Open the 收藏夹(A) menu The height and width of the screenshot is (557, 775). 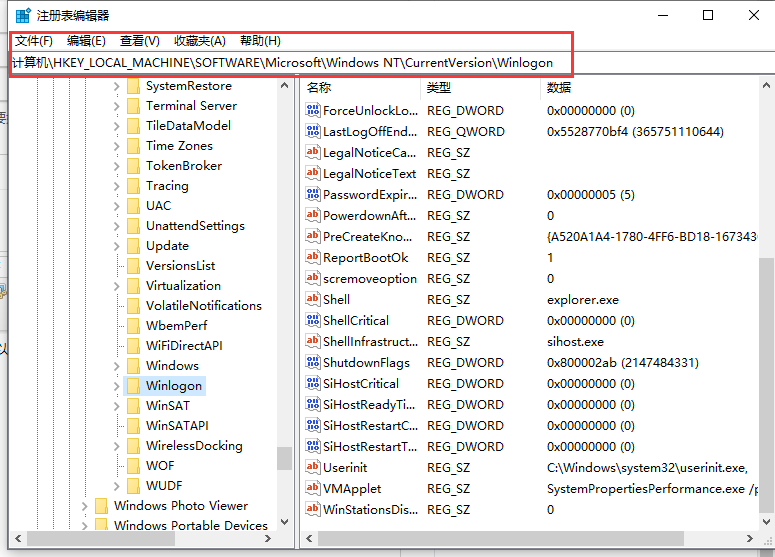tap(200, 41)
